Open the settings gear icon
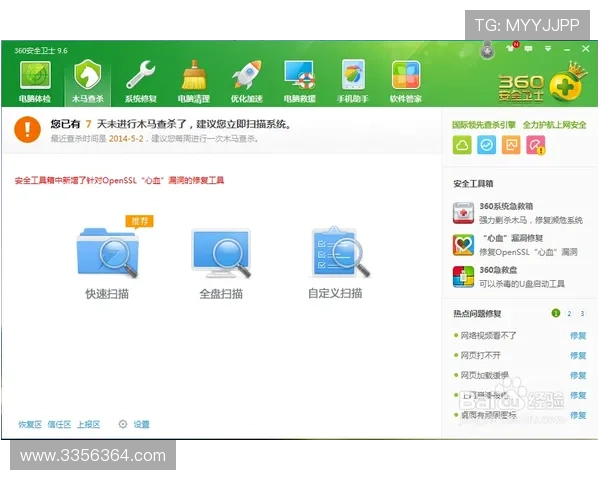This screenshot has height=480, width=600. click(122, 424)
